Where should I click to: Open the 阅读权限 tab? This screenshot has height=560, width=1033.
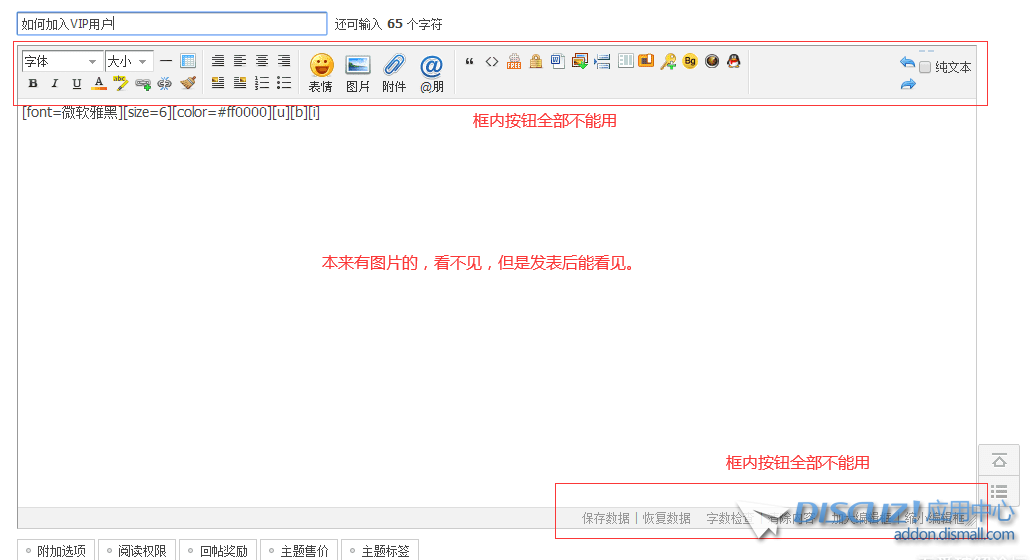[138, 551]
